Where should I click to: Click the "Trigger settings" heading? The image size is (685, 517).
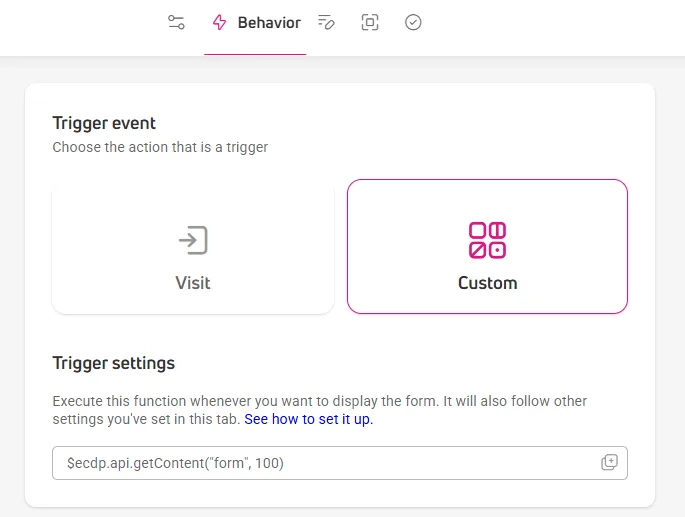[114, 363]
